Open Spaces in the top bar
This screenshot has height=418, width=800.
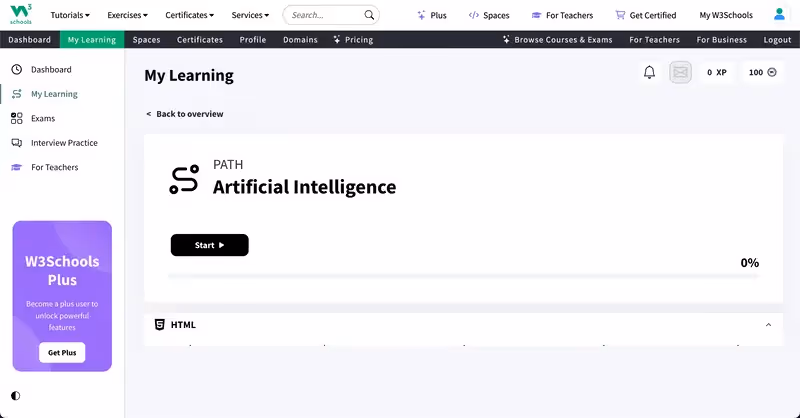(489, 15)
